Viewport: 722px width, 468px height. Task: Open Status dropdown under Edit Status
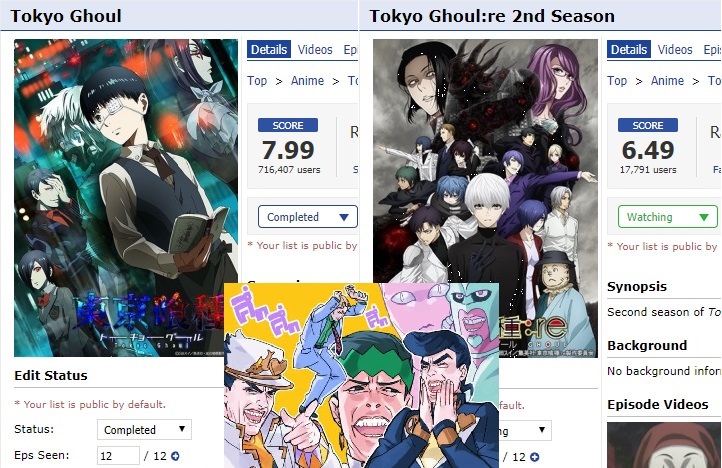tap(144, 430)
